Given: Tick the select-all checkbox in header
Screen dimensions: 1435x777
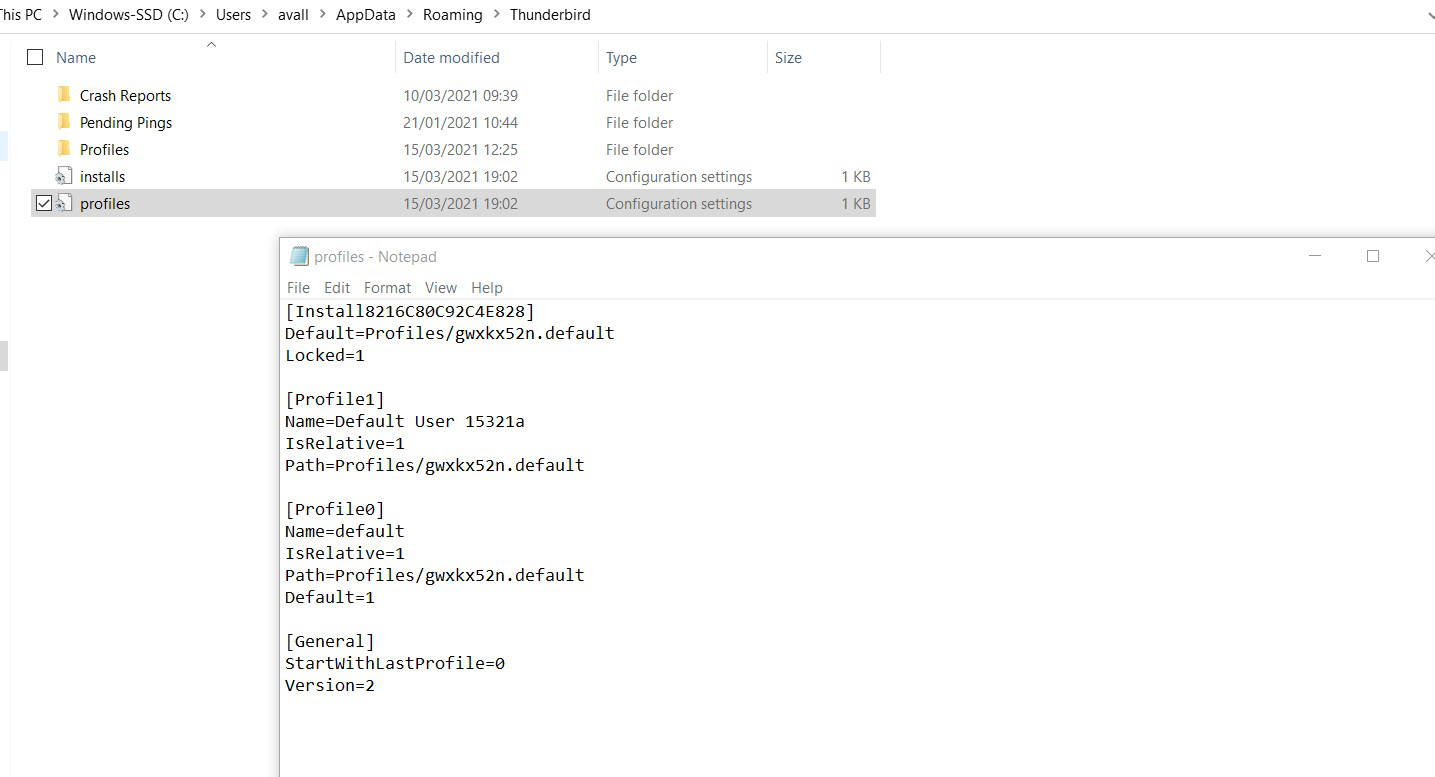Looking at the screenshot, I should [35, 57].
